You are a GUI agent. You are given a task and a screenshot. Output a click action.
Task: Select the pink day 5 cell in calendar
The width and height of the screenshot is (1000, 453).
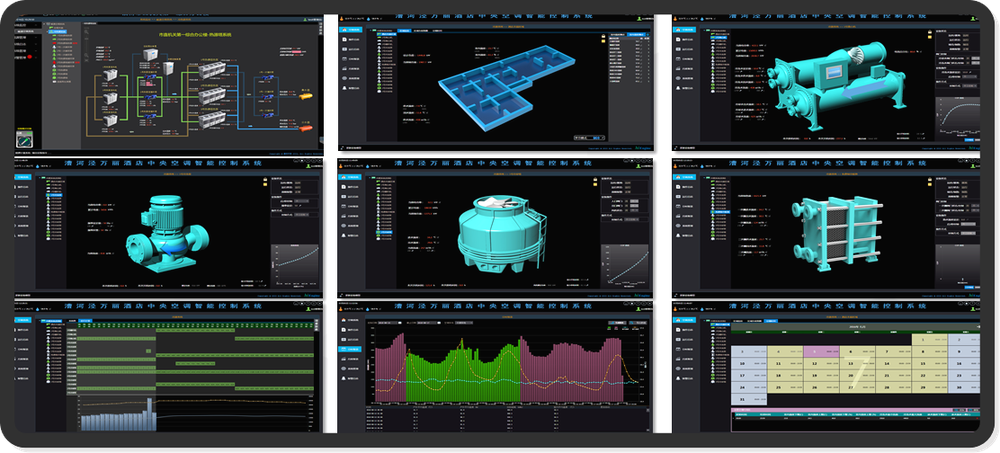(821, 352)
